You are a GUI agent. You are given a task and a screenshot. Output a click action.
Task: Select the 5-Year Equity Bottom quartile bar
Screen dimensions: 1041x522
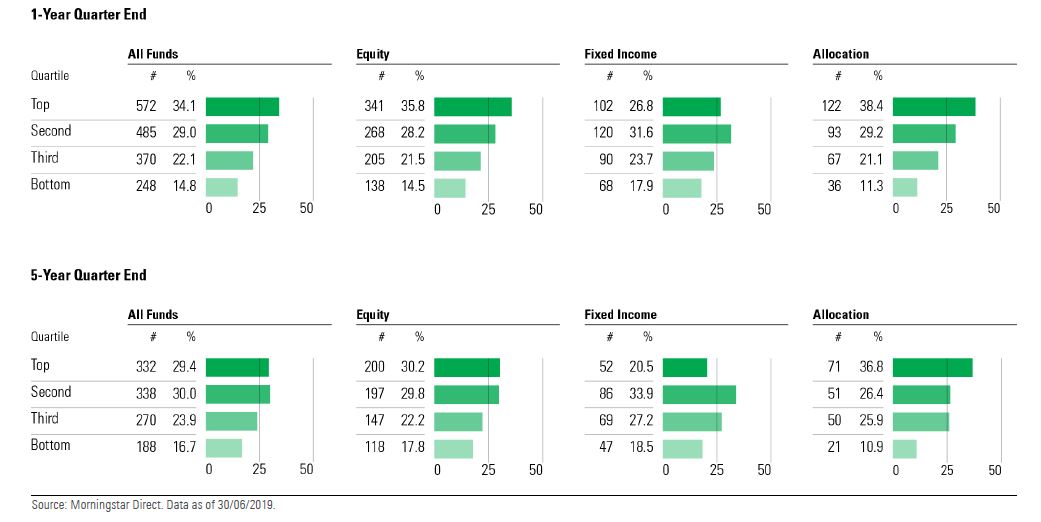(x=453, y=448)
